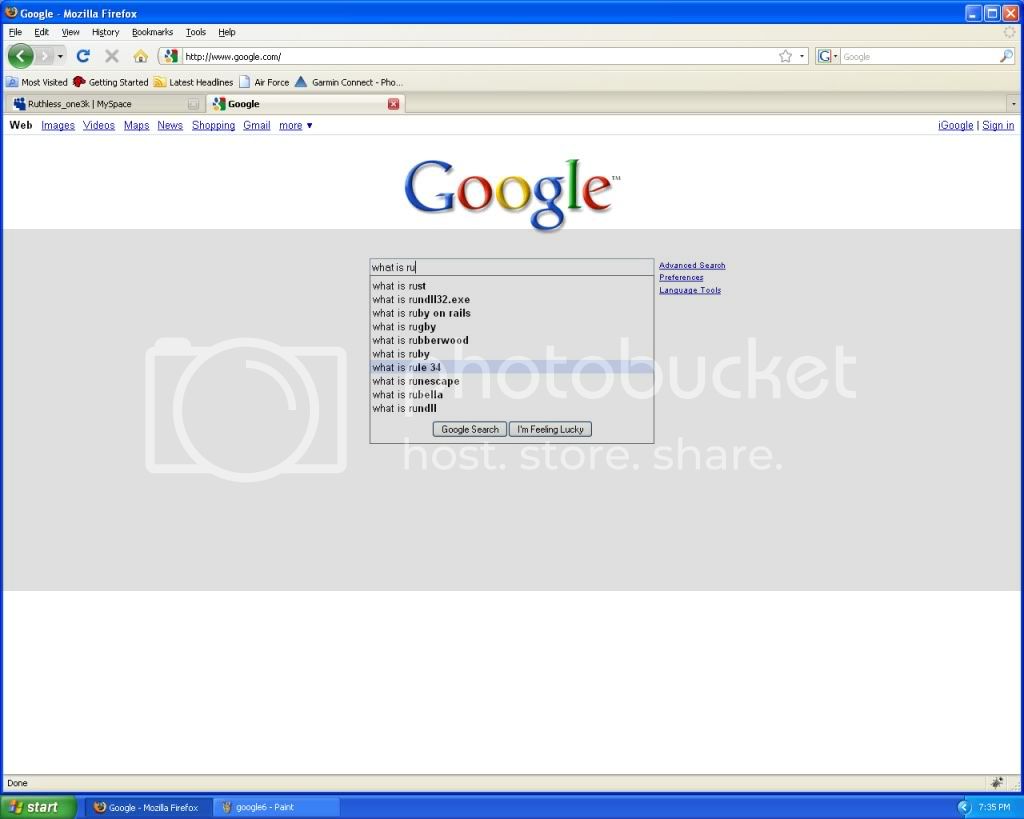Click the iGoogle link

click(x=955, y=125)
